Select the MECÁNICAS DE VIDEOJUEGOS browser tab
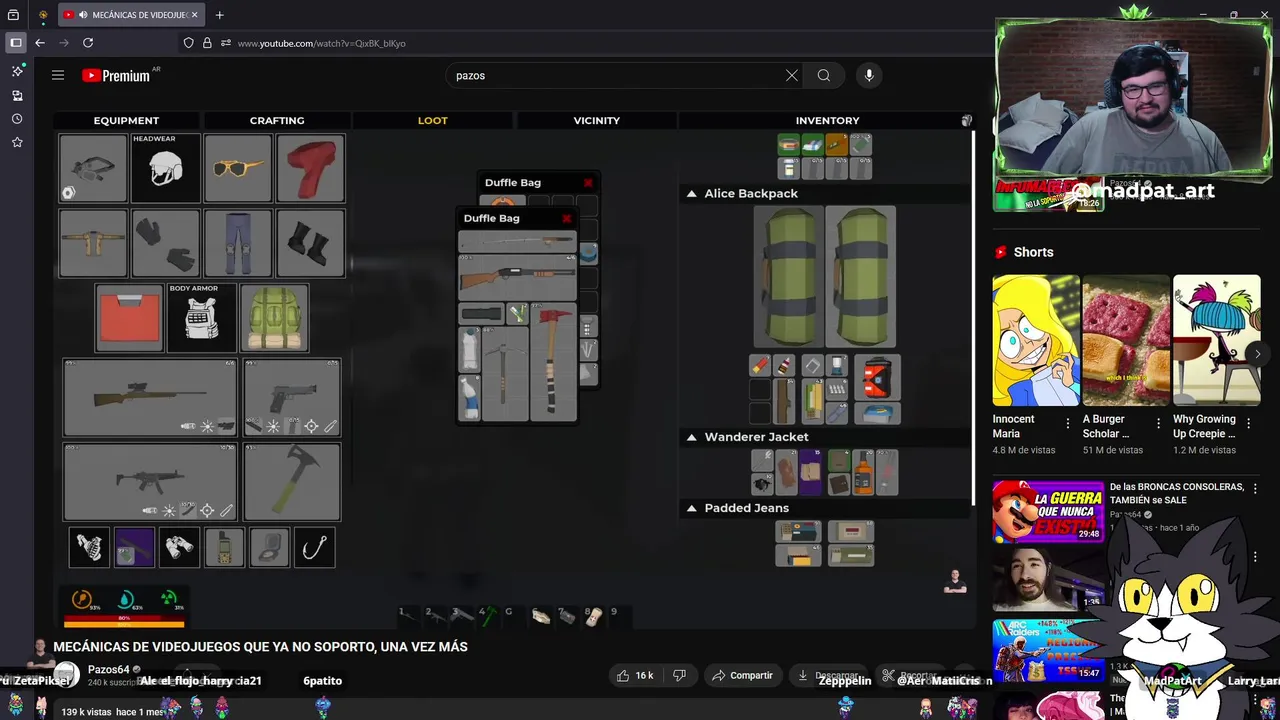The height and width of the screenshot is (720, 1280). tap(129, 15)
